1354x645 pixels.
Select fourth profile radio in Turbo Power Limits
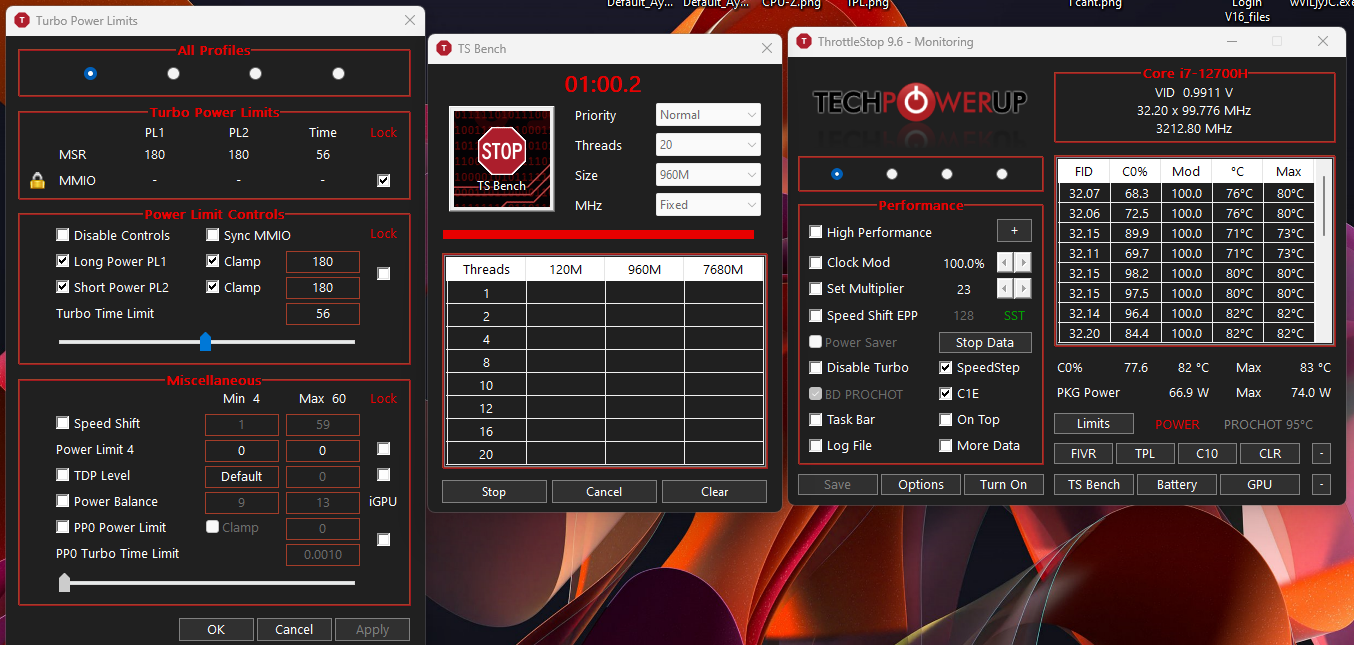(338, 73)
